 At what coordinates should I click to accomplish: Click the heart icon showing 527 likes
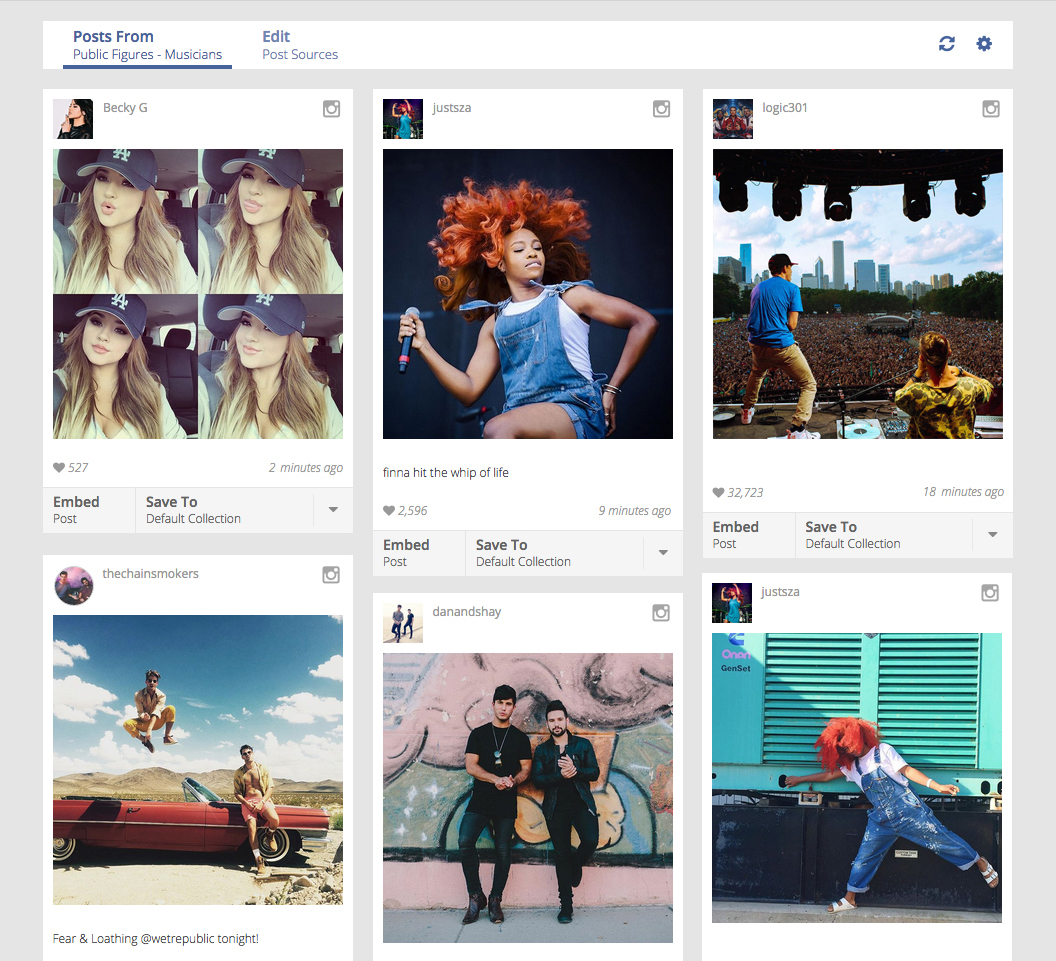pyautogui.click(x=60, y=467)
